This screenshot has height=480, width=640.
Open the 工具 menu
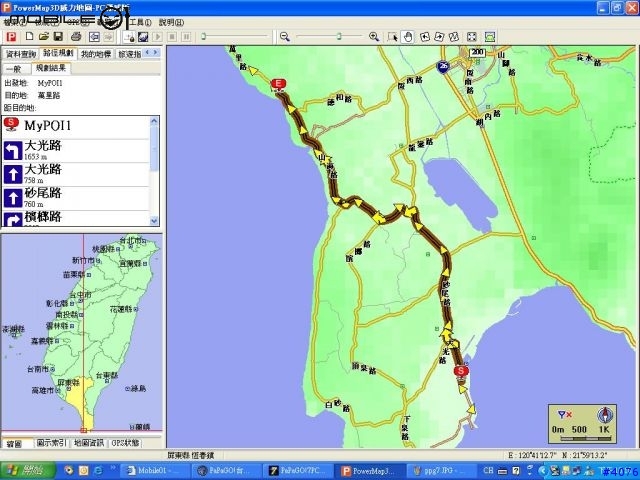click(140, 22)
